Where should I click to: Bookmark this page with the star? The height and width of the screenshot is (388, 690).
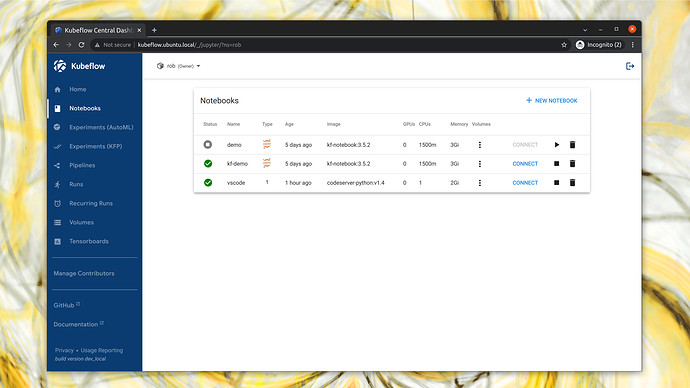tap(564, 45)
